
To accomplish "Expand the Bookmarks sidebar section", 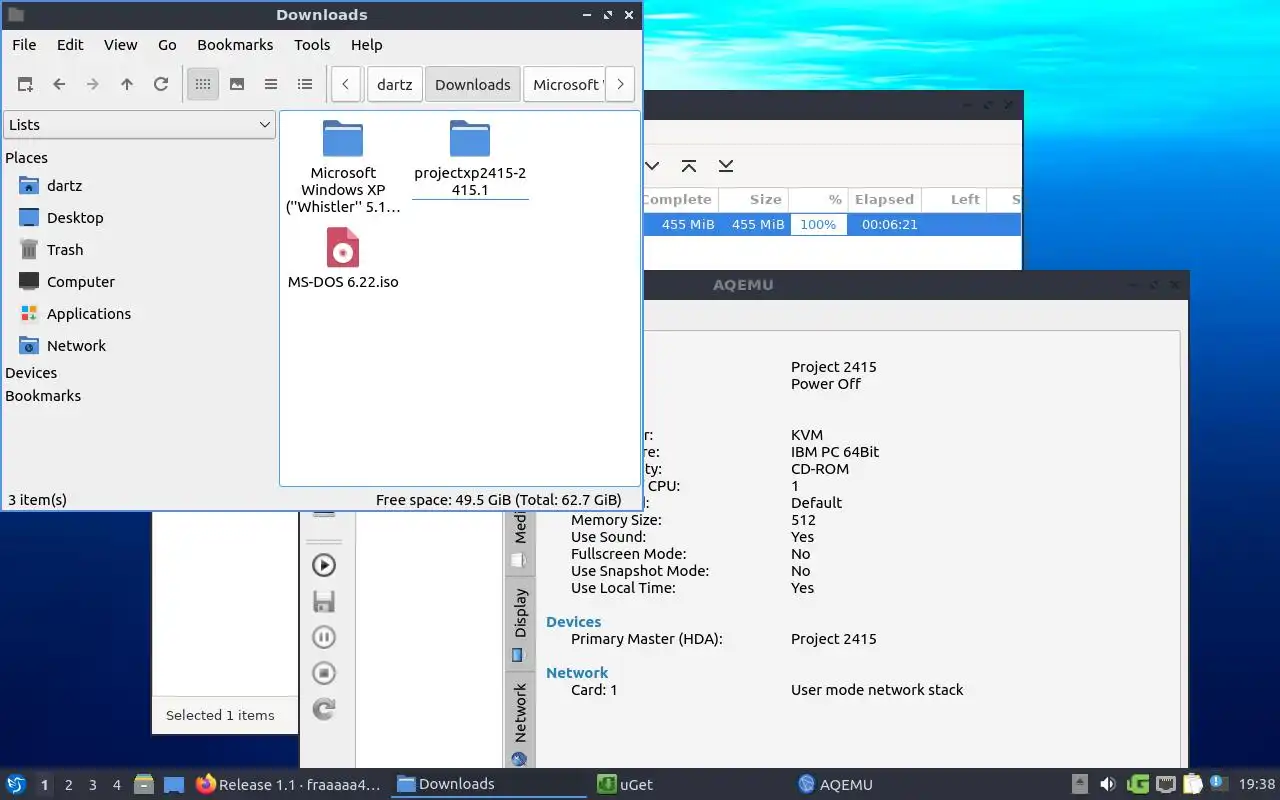I will [x=43, y=396].
